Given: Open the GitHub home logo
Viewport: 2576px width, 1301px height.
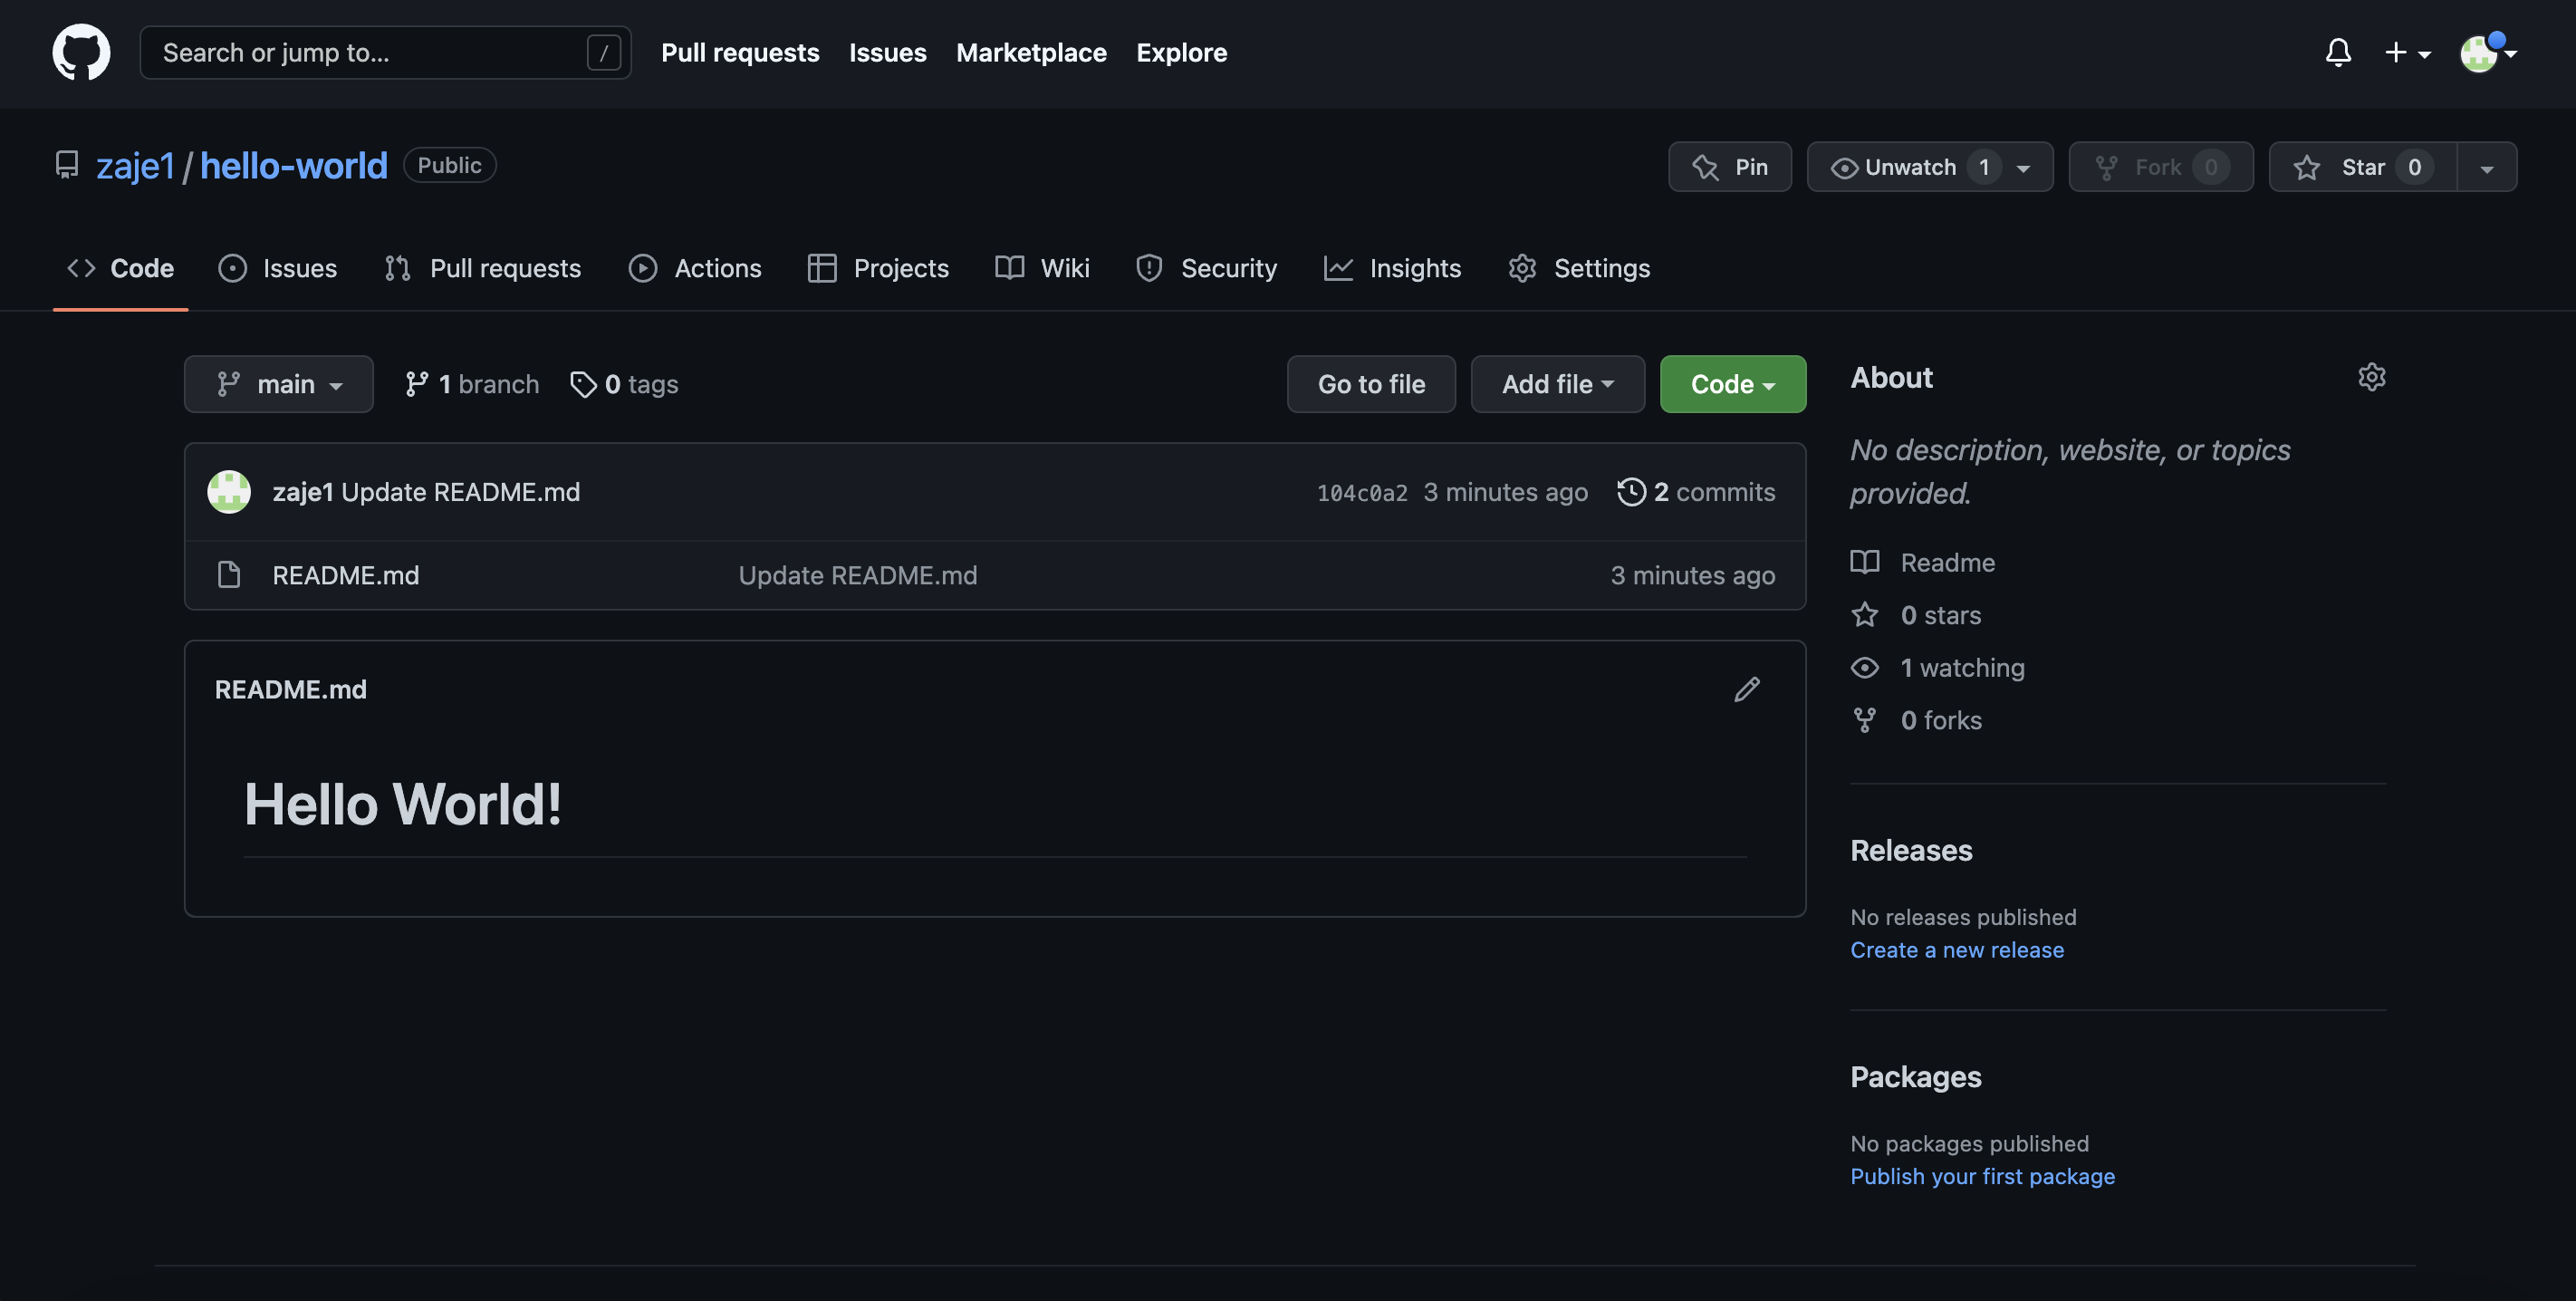Looking at the screenshot, I should tap(80, 52).
